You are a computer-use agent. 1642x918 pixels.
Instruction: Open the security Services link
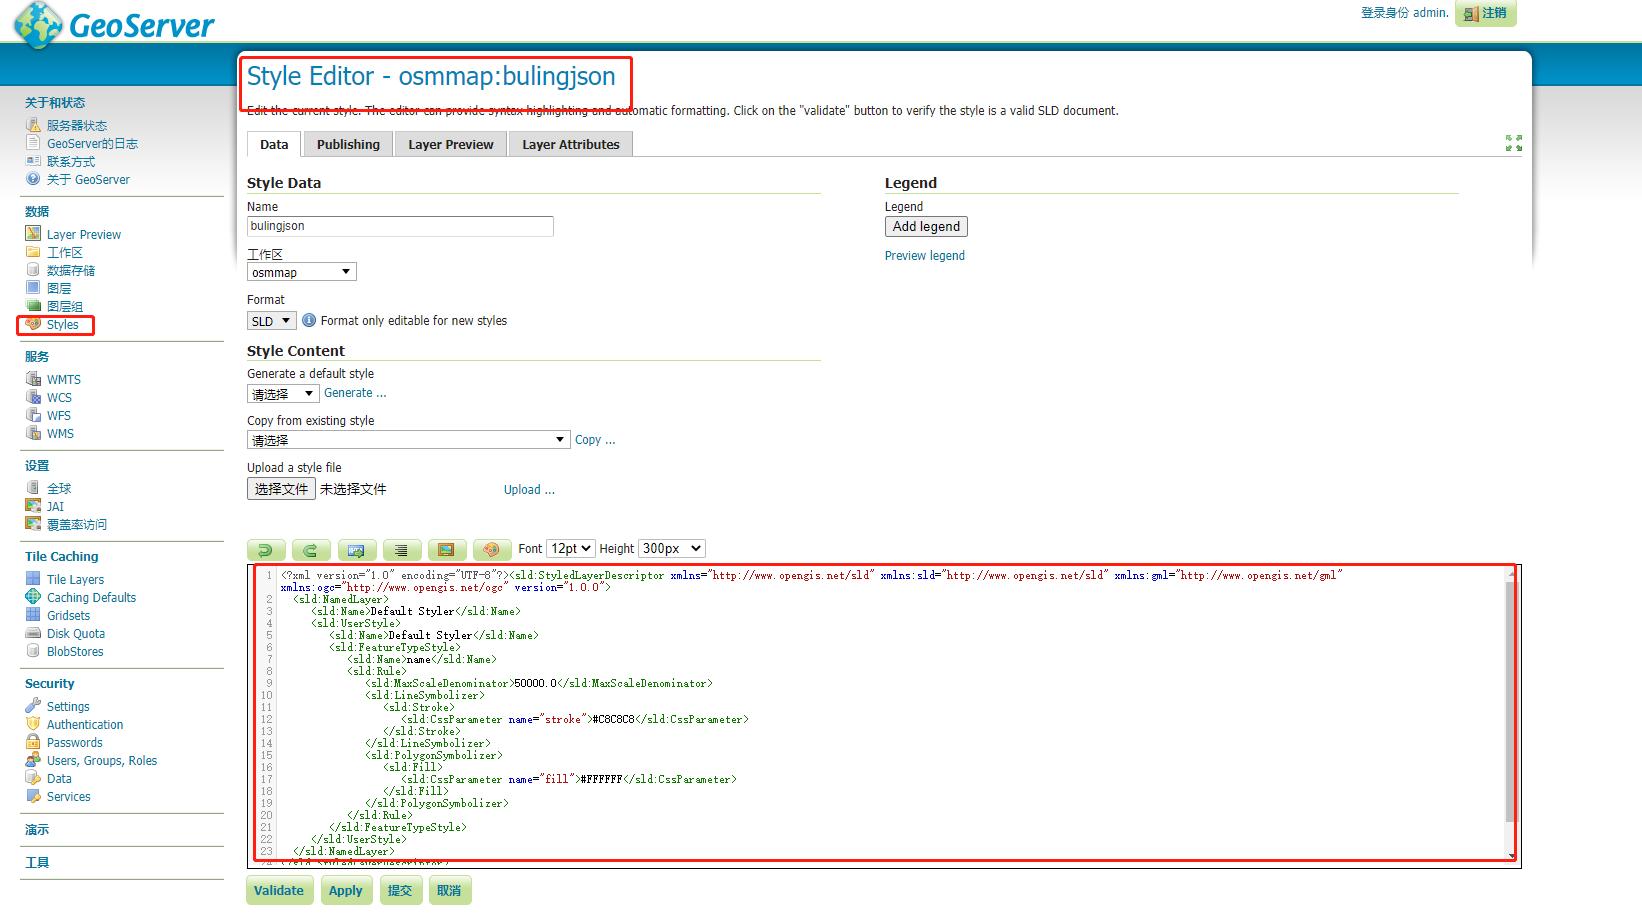[68, 797]
